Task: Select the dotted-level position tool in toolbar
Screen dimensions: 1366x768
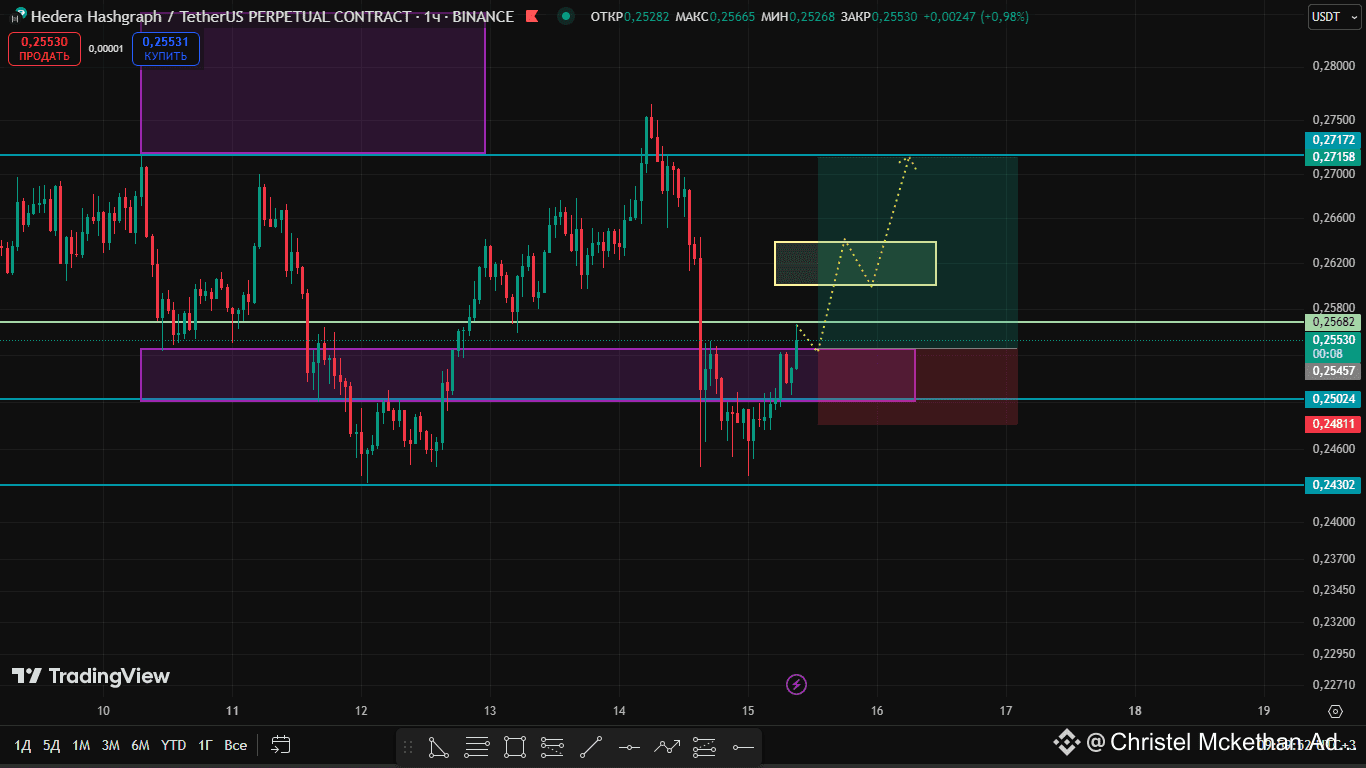Action: [705, 746]
